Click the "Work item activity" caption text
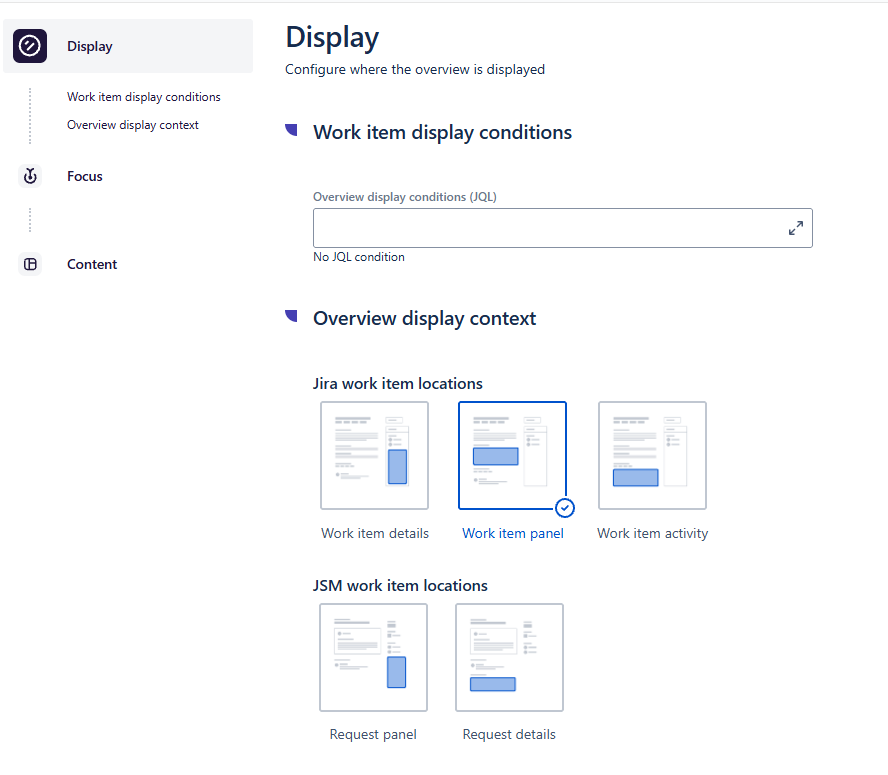Image resolution: width=888 pixels, height=775 pixels. coord(652,533)
